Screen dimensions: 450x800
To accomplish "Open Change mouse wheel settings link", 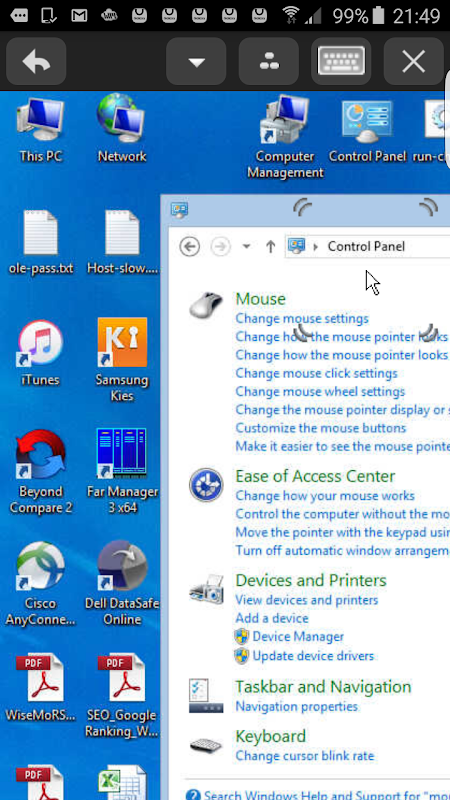I will tap(320, 392).
